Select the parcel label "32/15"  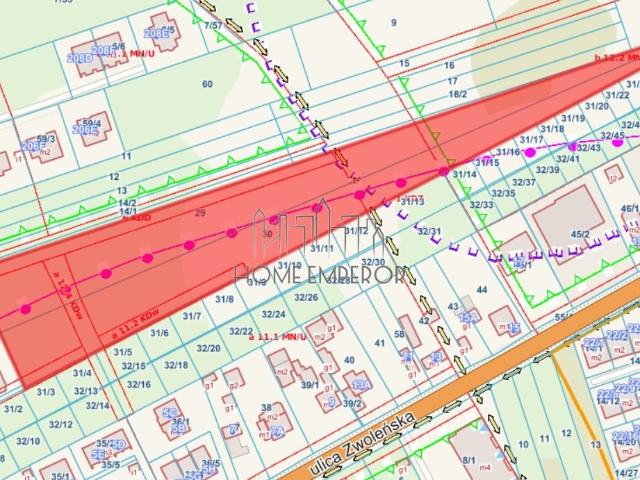(133, 366)
